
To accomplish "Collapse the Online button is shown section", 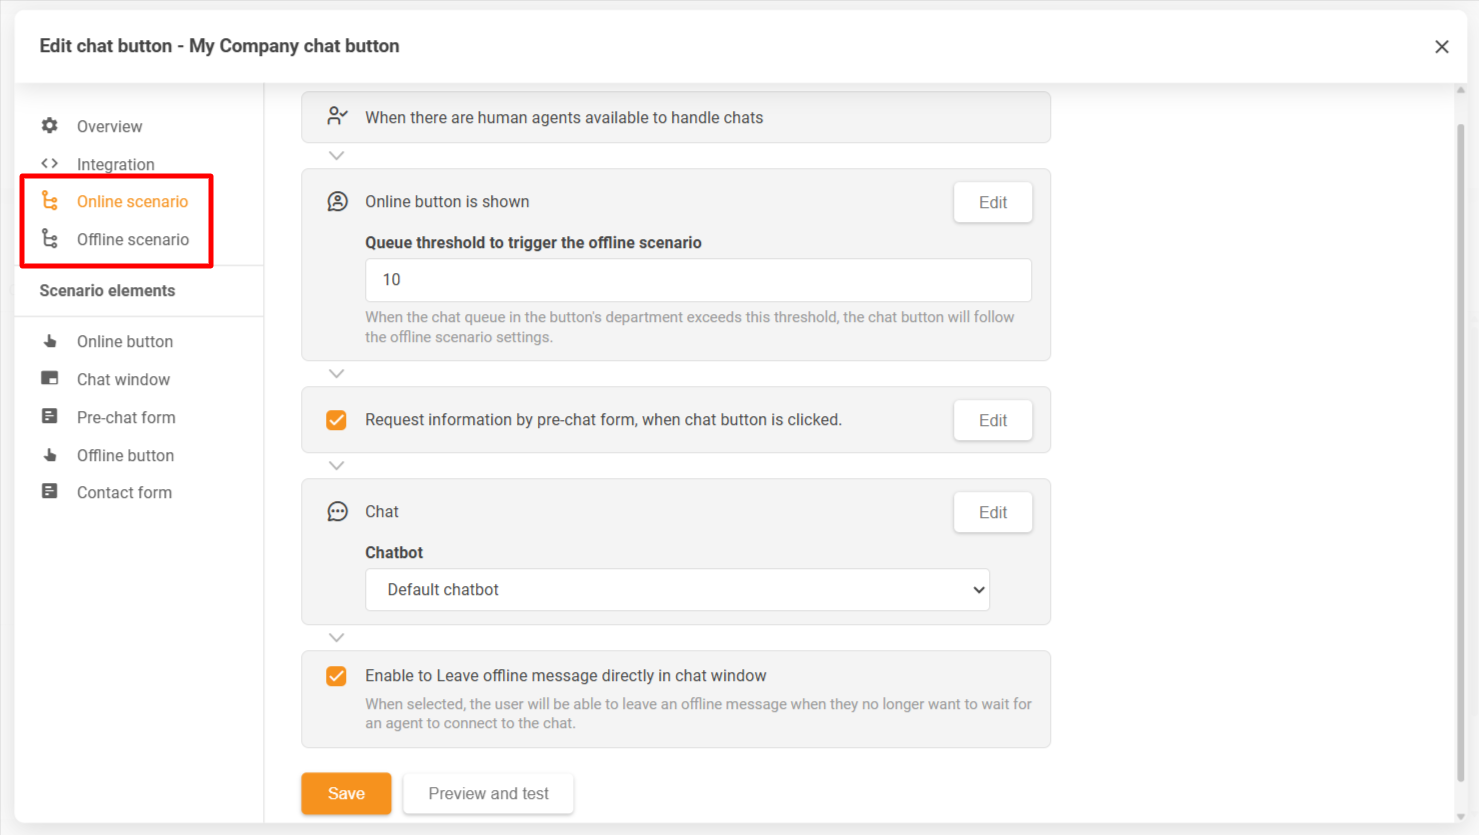I will click(336, 373).
